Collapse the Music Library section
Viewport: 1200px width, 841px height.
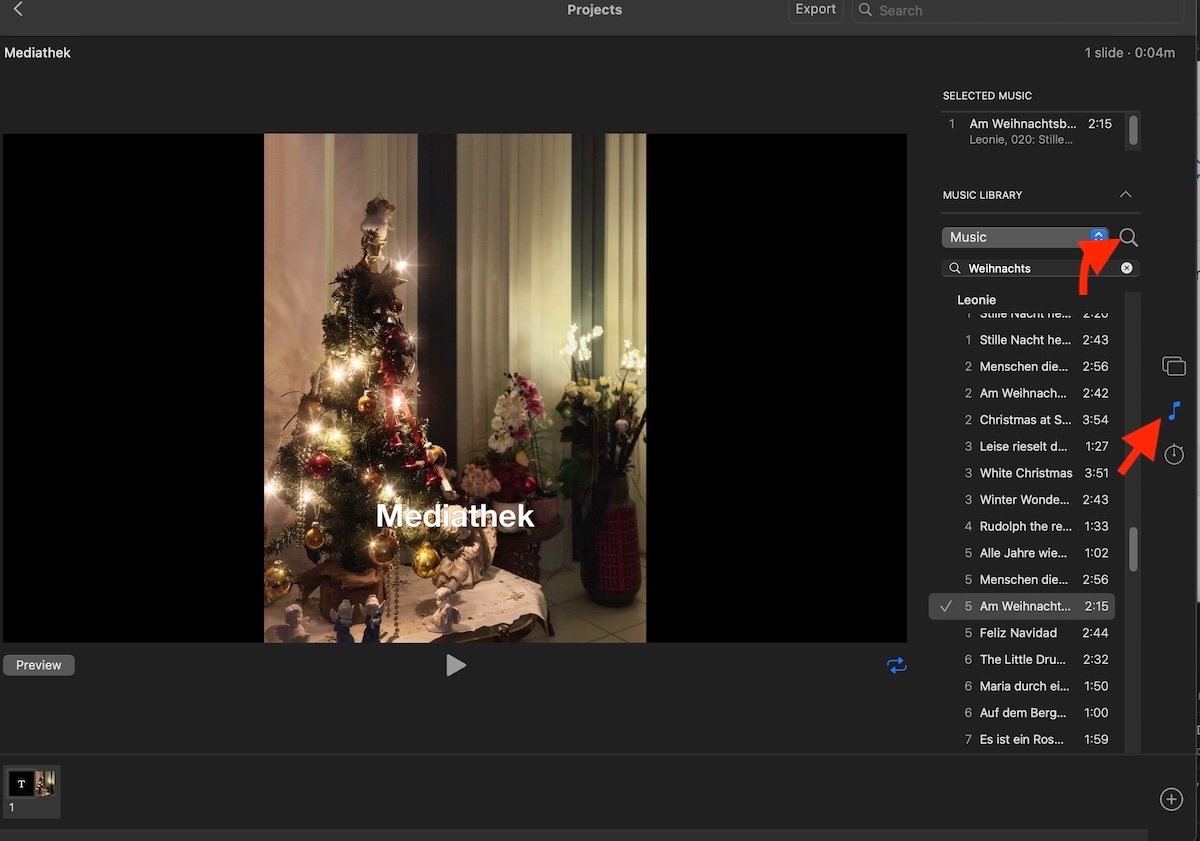point(1126,194)
